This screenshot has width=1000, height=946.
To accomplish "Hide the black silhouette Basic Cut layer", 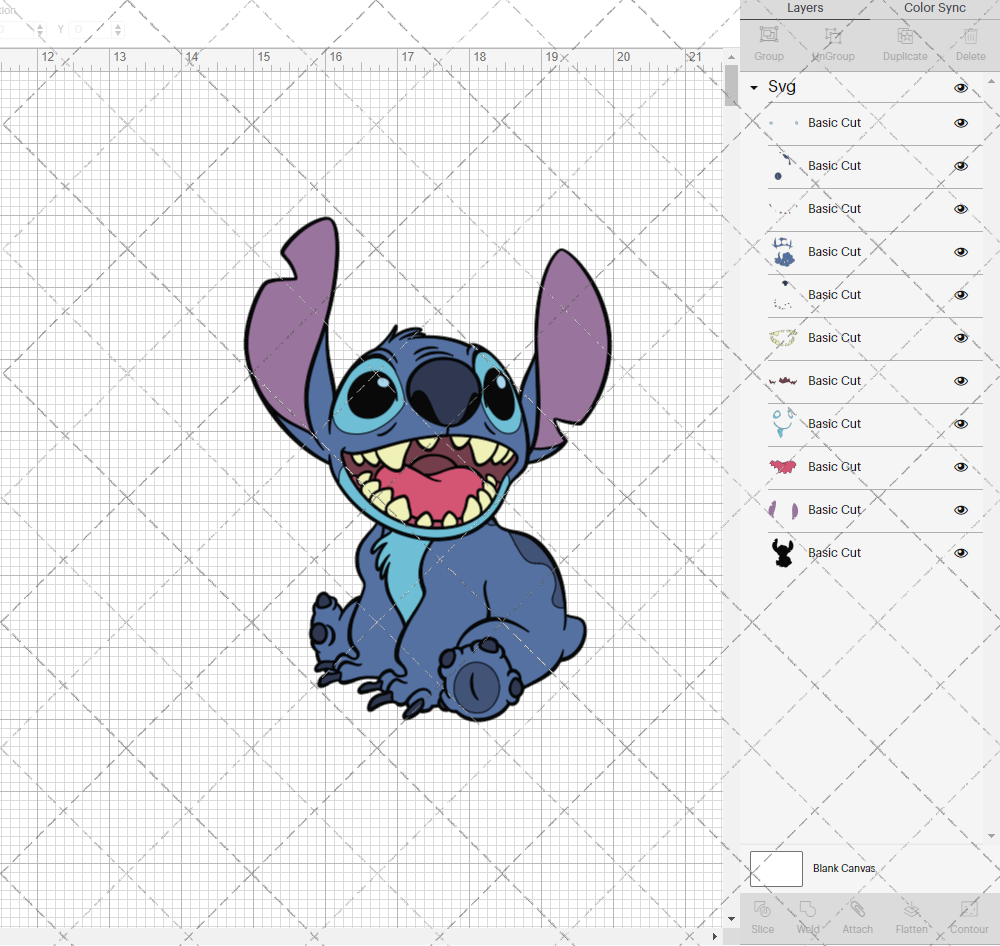I will coord(960,553).
